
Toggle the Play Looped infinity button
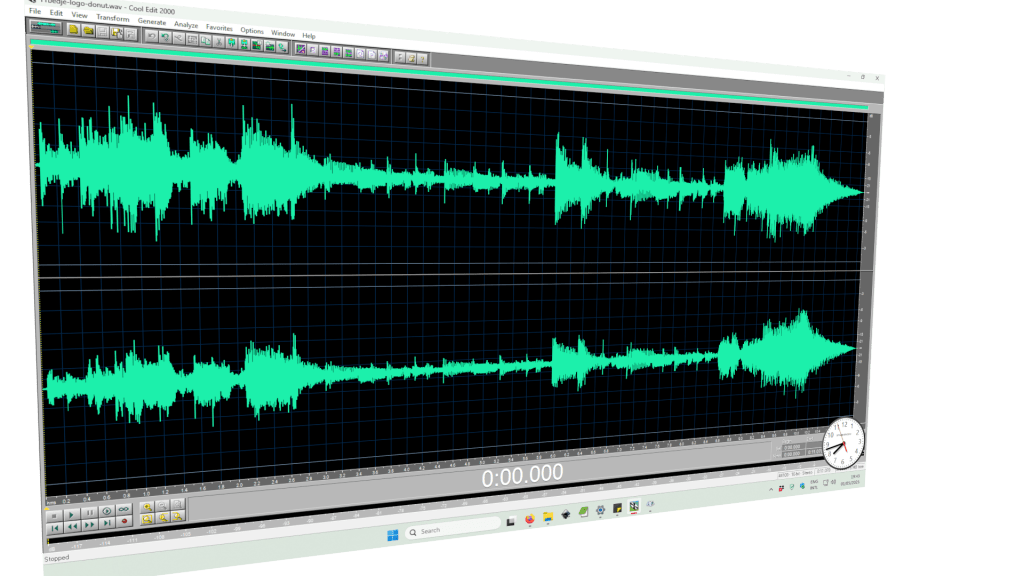123,511
